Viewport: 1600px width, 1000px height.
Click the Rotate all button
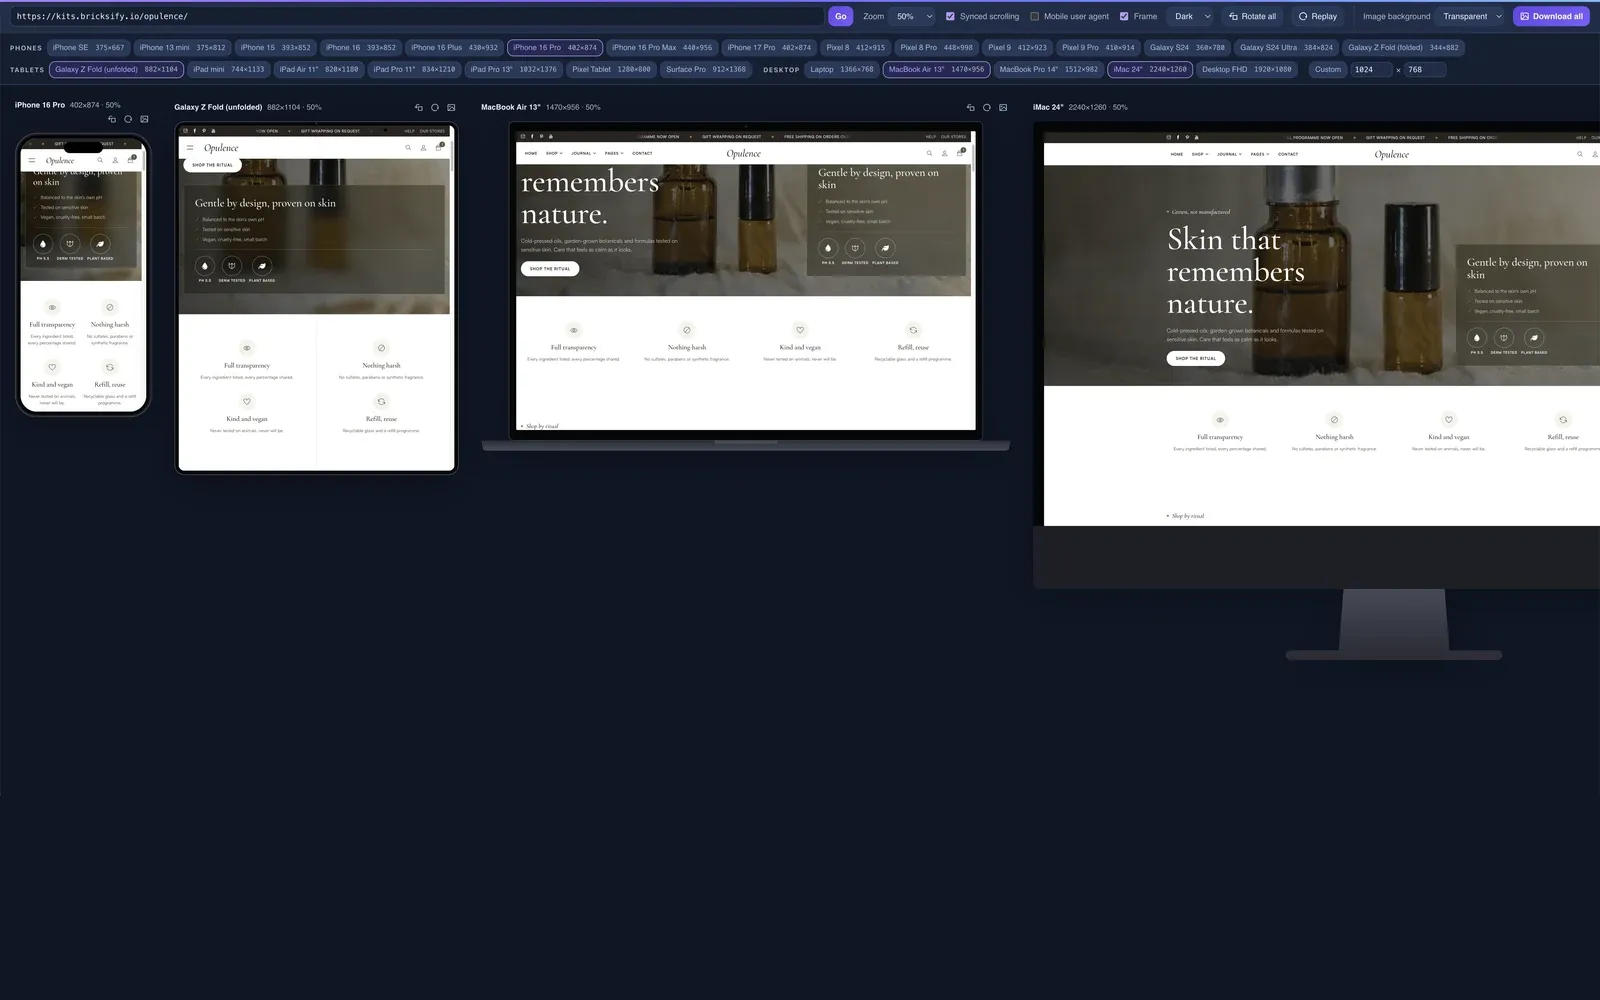click(x=1252, y=16)
